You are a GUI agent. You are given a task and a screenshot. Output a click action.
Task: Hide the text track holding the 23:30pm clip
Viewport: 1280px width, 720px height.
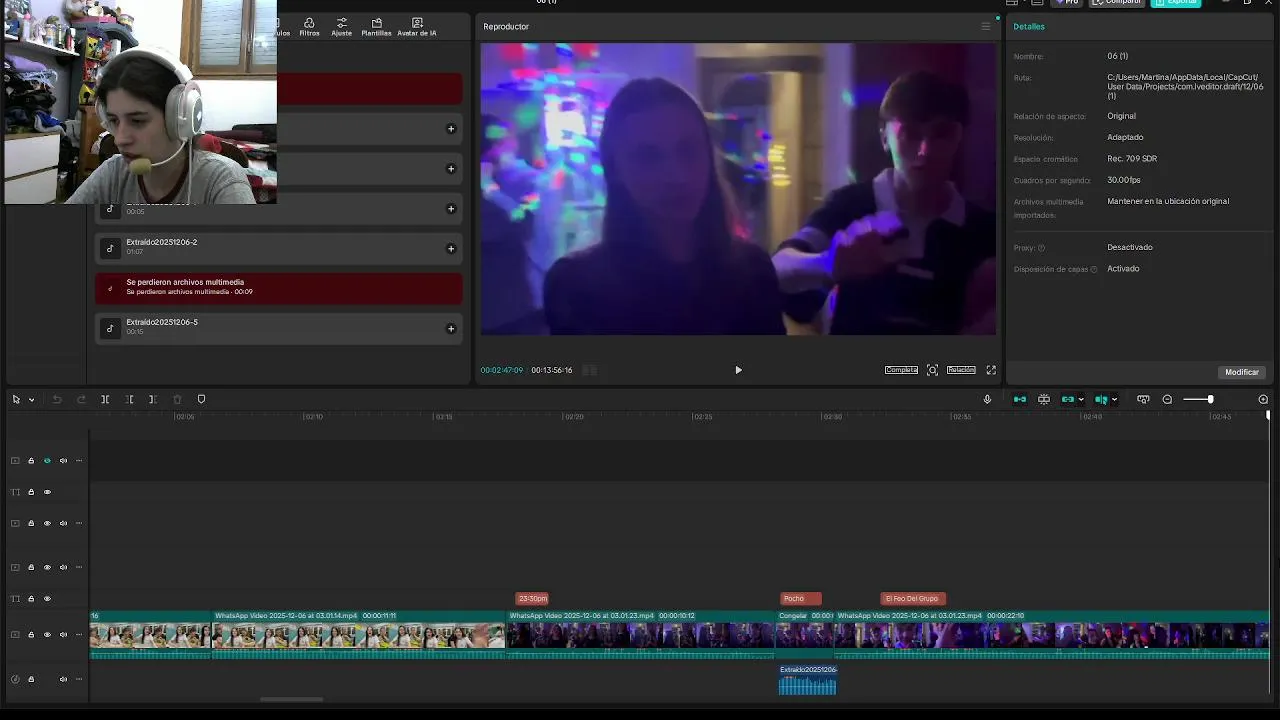point(47,599)
